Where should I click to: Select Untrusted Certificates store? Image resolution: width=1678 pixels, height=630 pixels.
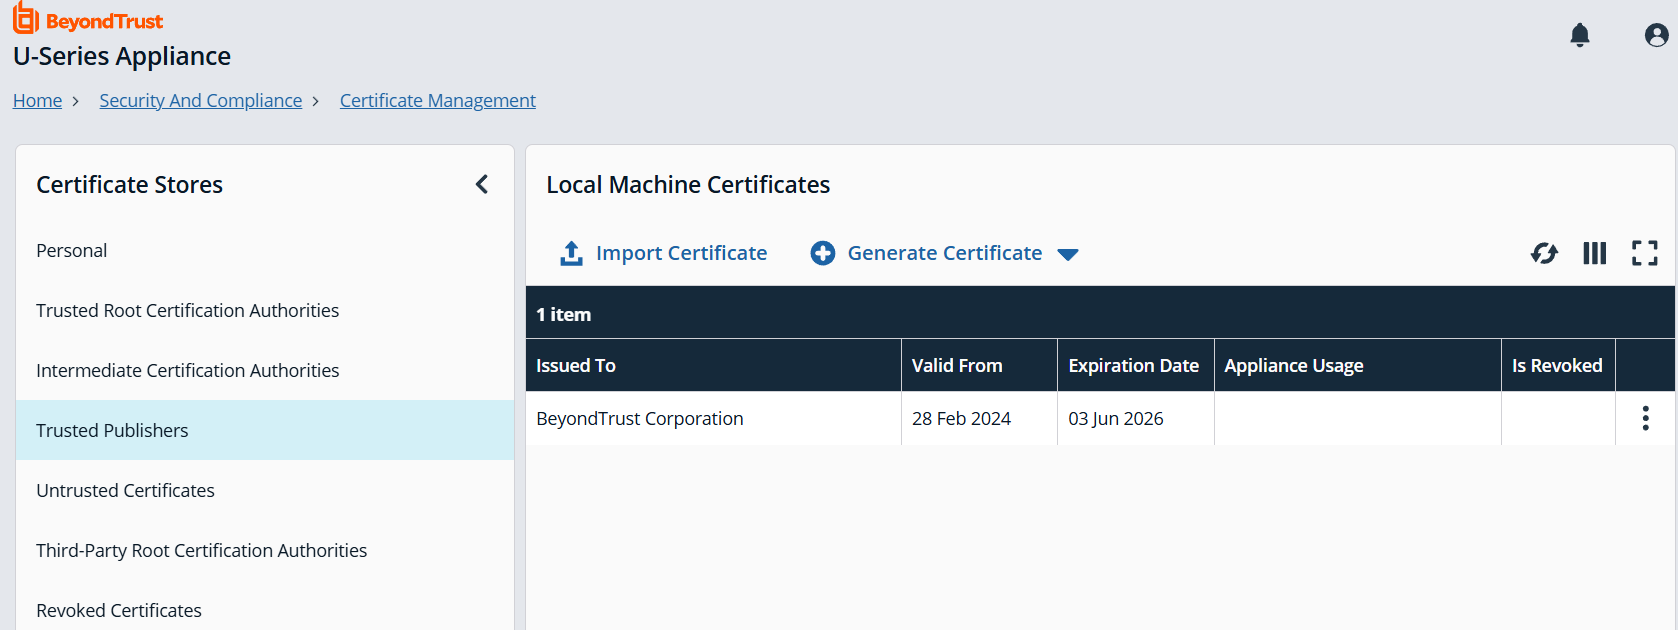[x=125, y=491]
